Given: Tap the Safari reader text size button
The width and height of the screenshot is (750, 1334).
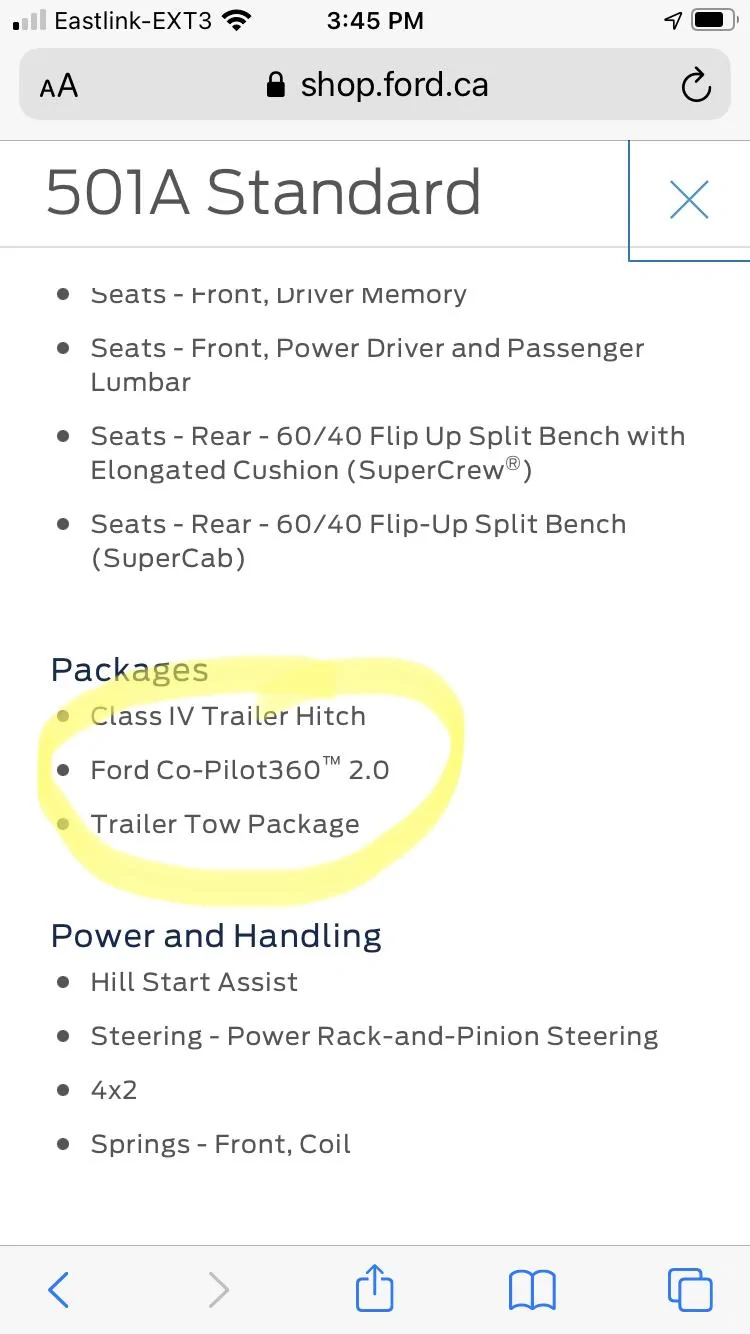Looking at the screenshot, I should pos(59,86).
